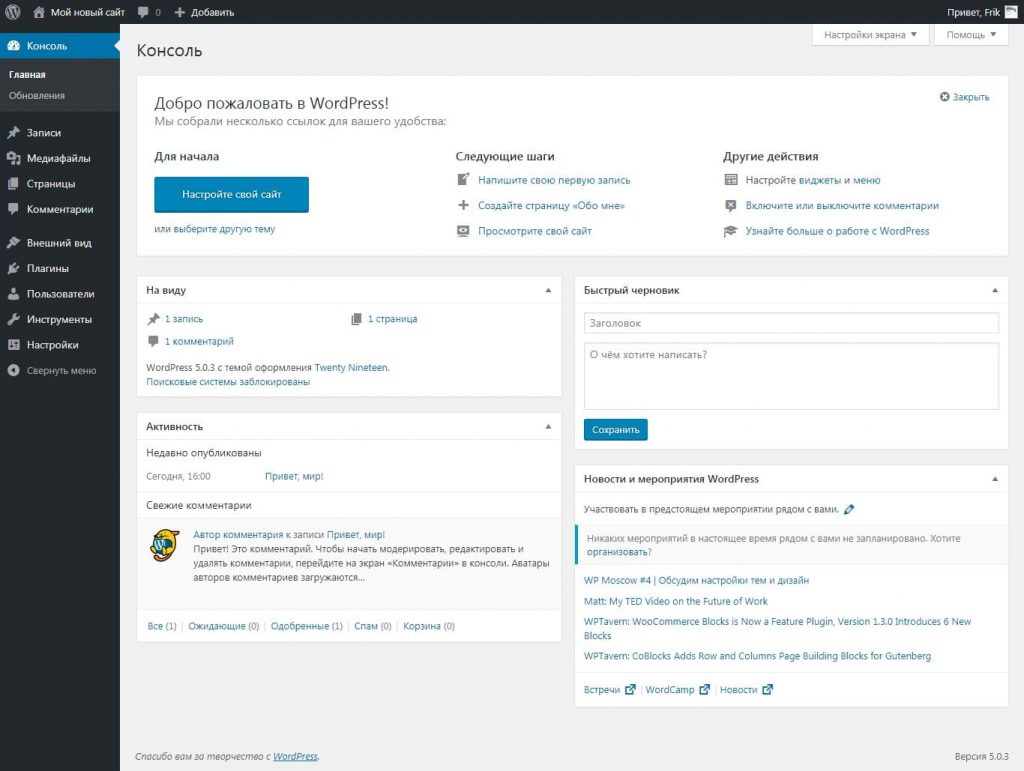
Task: Collapse the Быстрый черновик widget
Action: [995, 291]
